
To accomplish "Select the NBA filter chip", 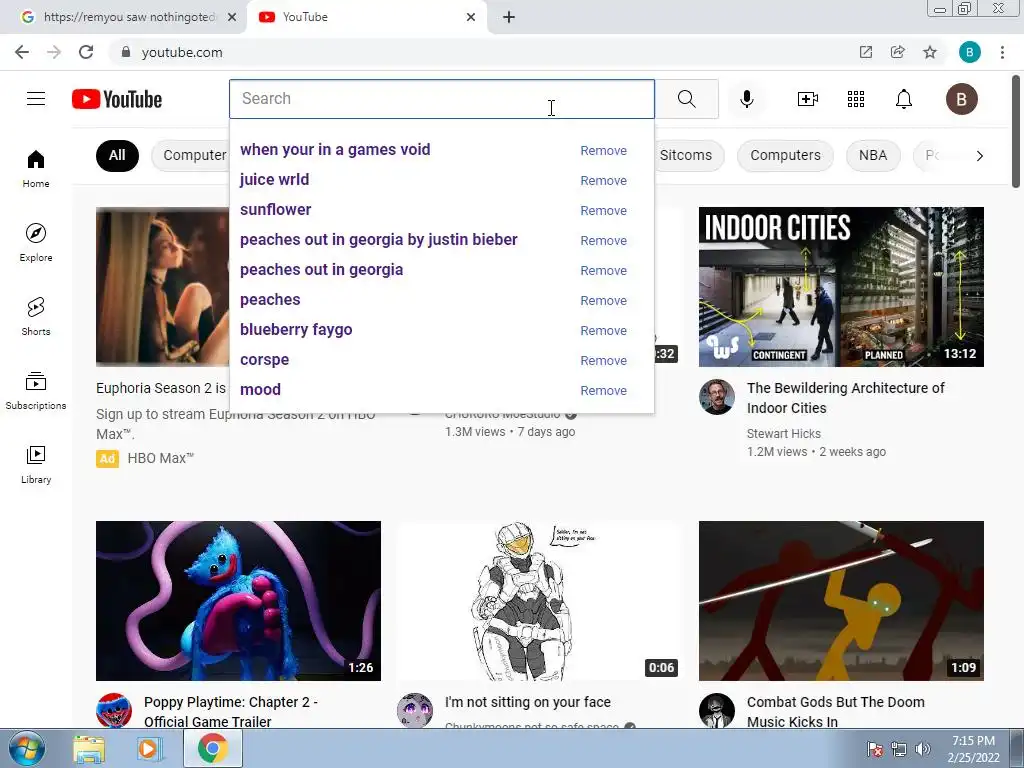I will (x=873, y=155).
